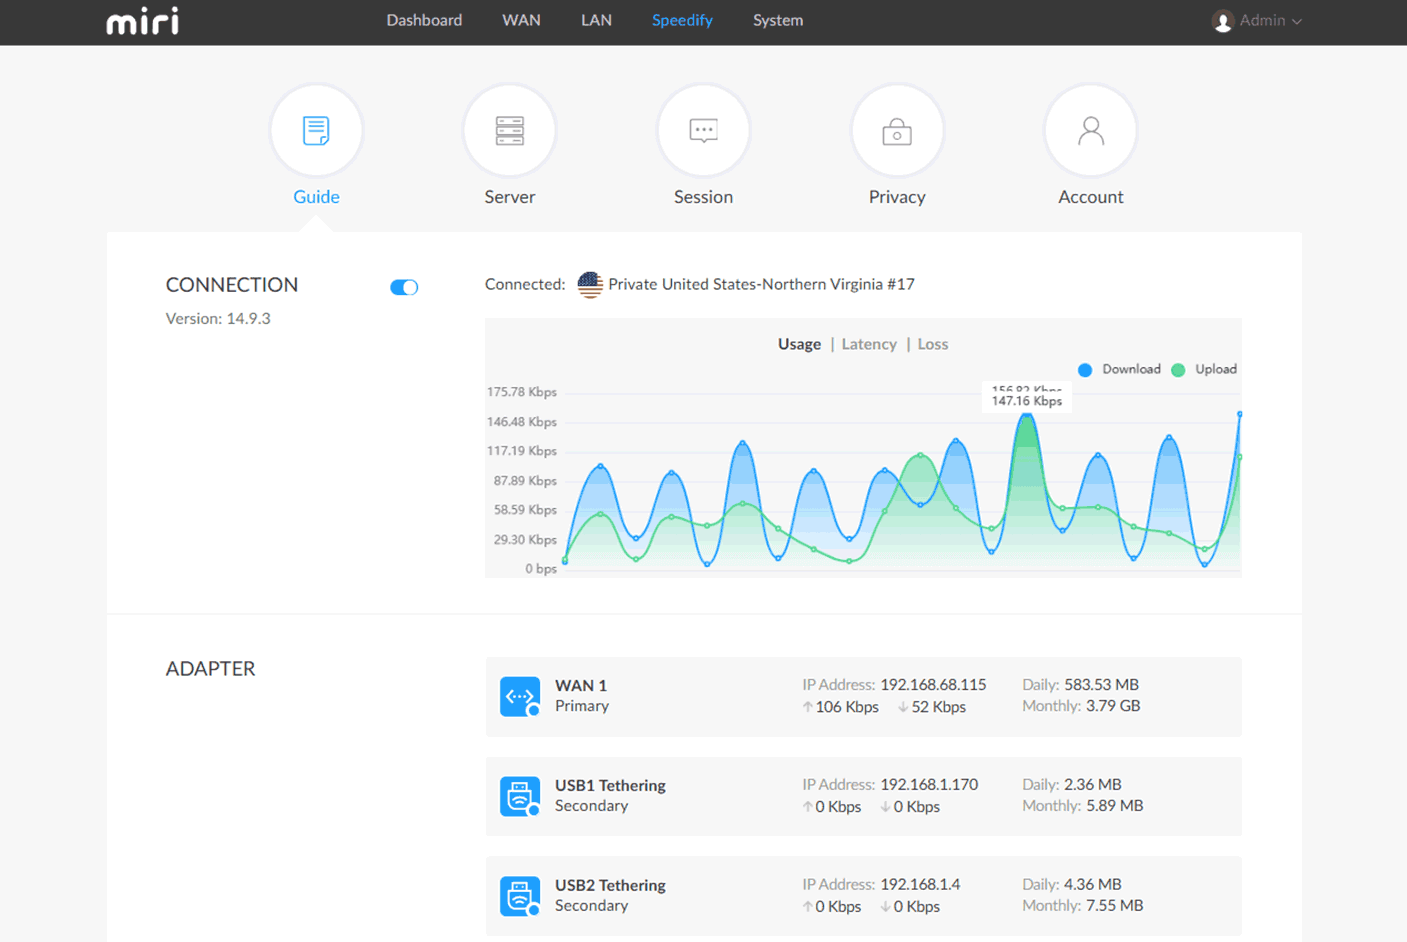Click the Privacy lock icon
Screen dimensions: 1407x942
[x=896, y=130]
